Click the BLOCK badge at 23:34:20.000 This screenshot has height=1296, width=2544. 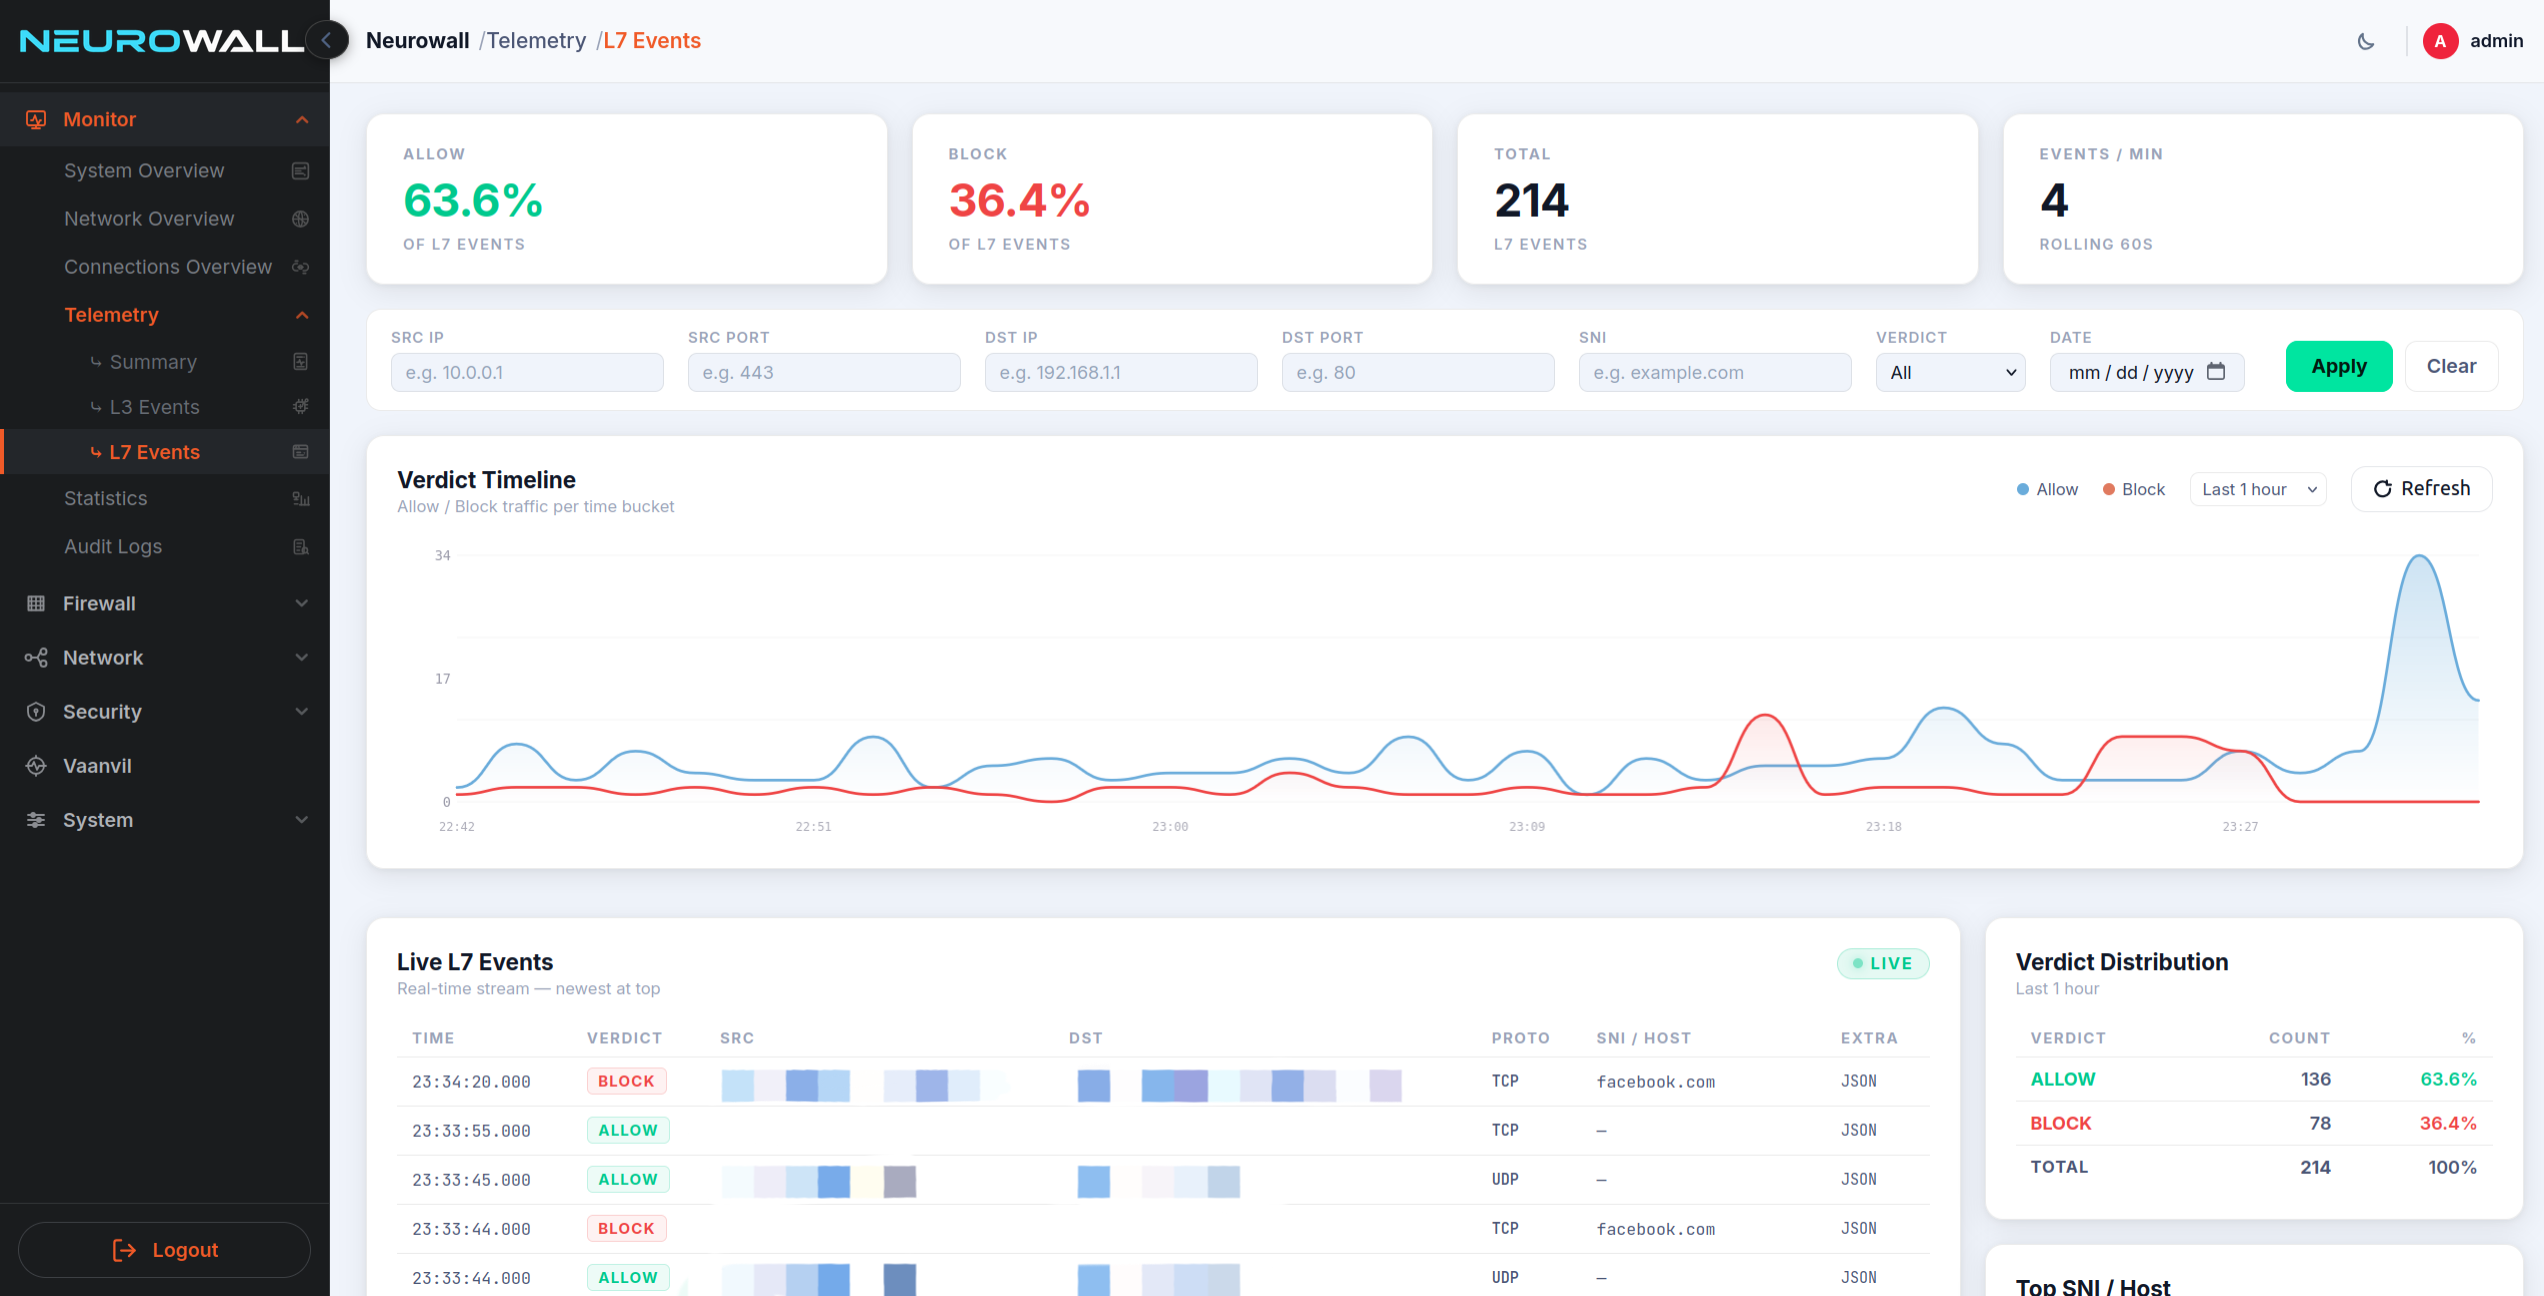click(x=626, y=1081)
